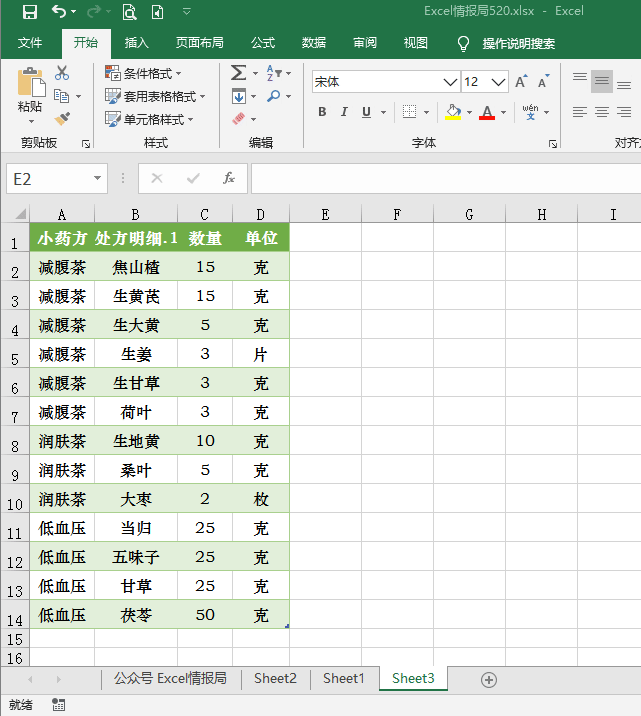This screenshot has height=716, width=641.
Task: Open the Undo history dropdown arrow
Action: [x=74, y=11]
